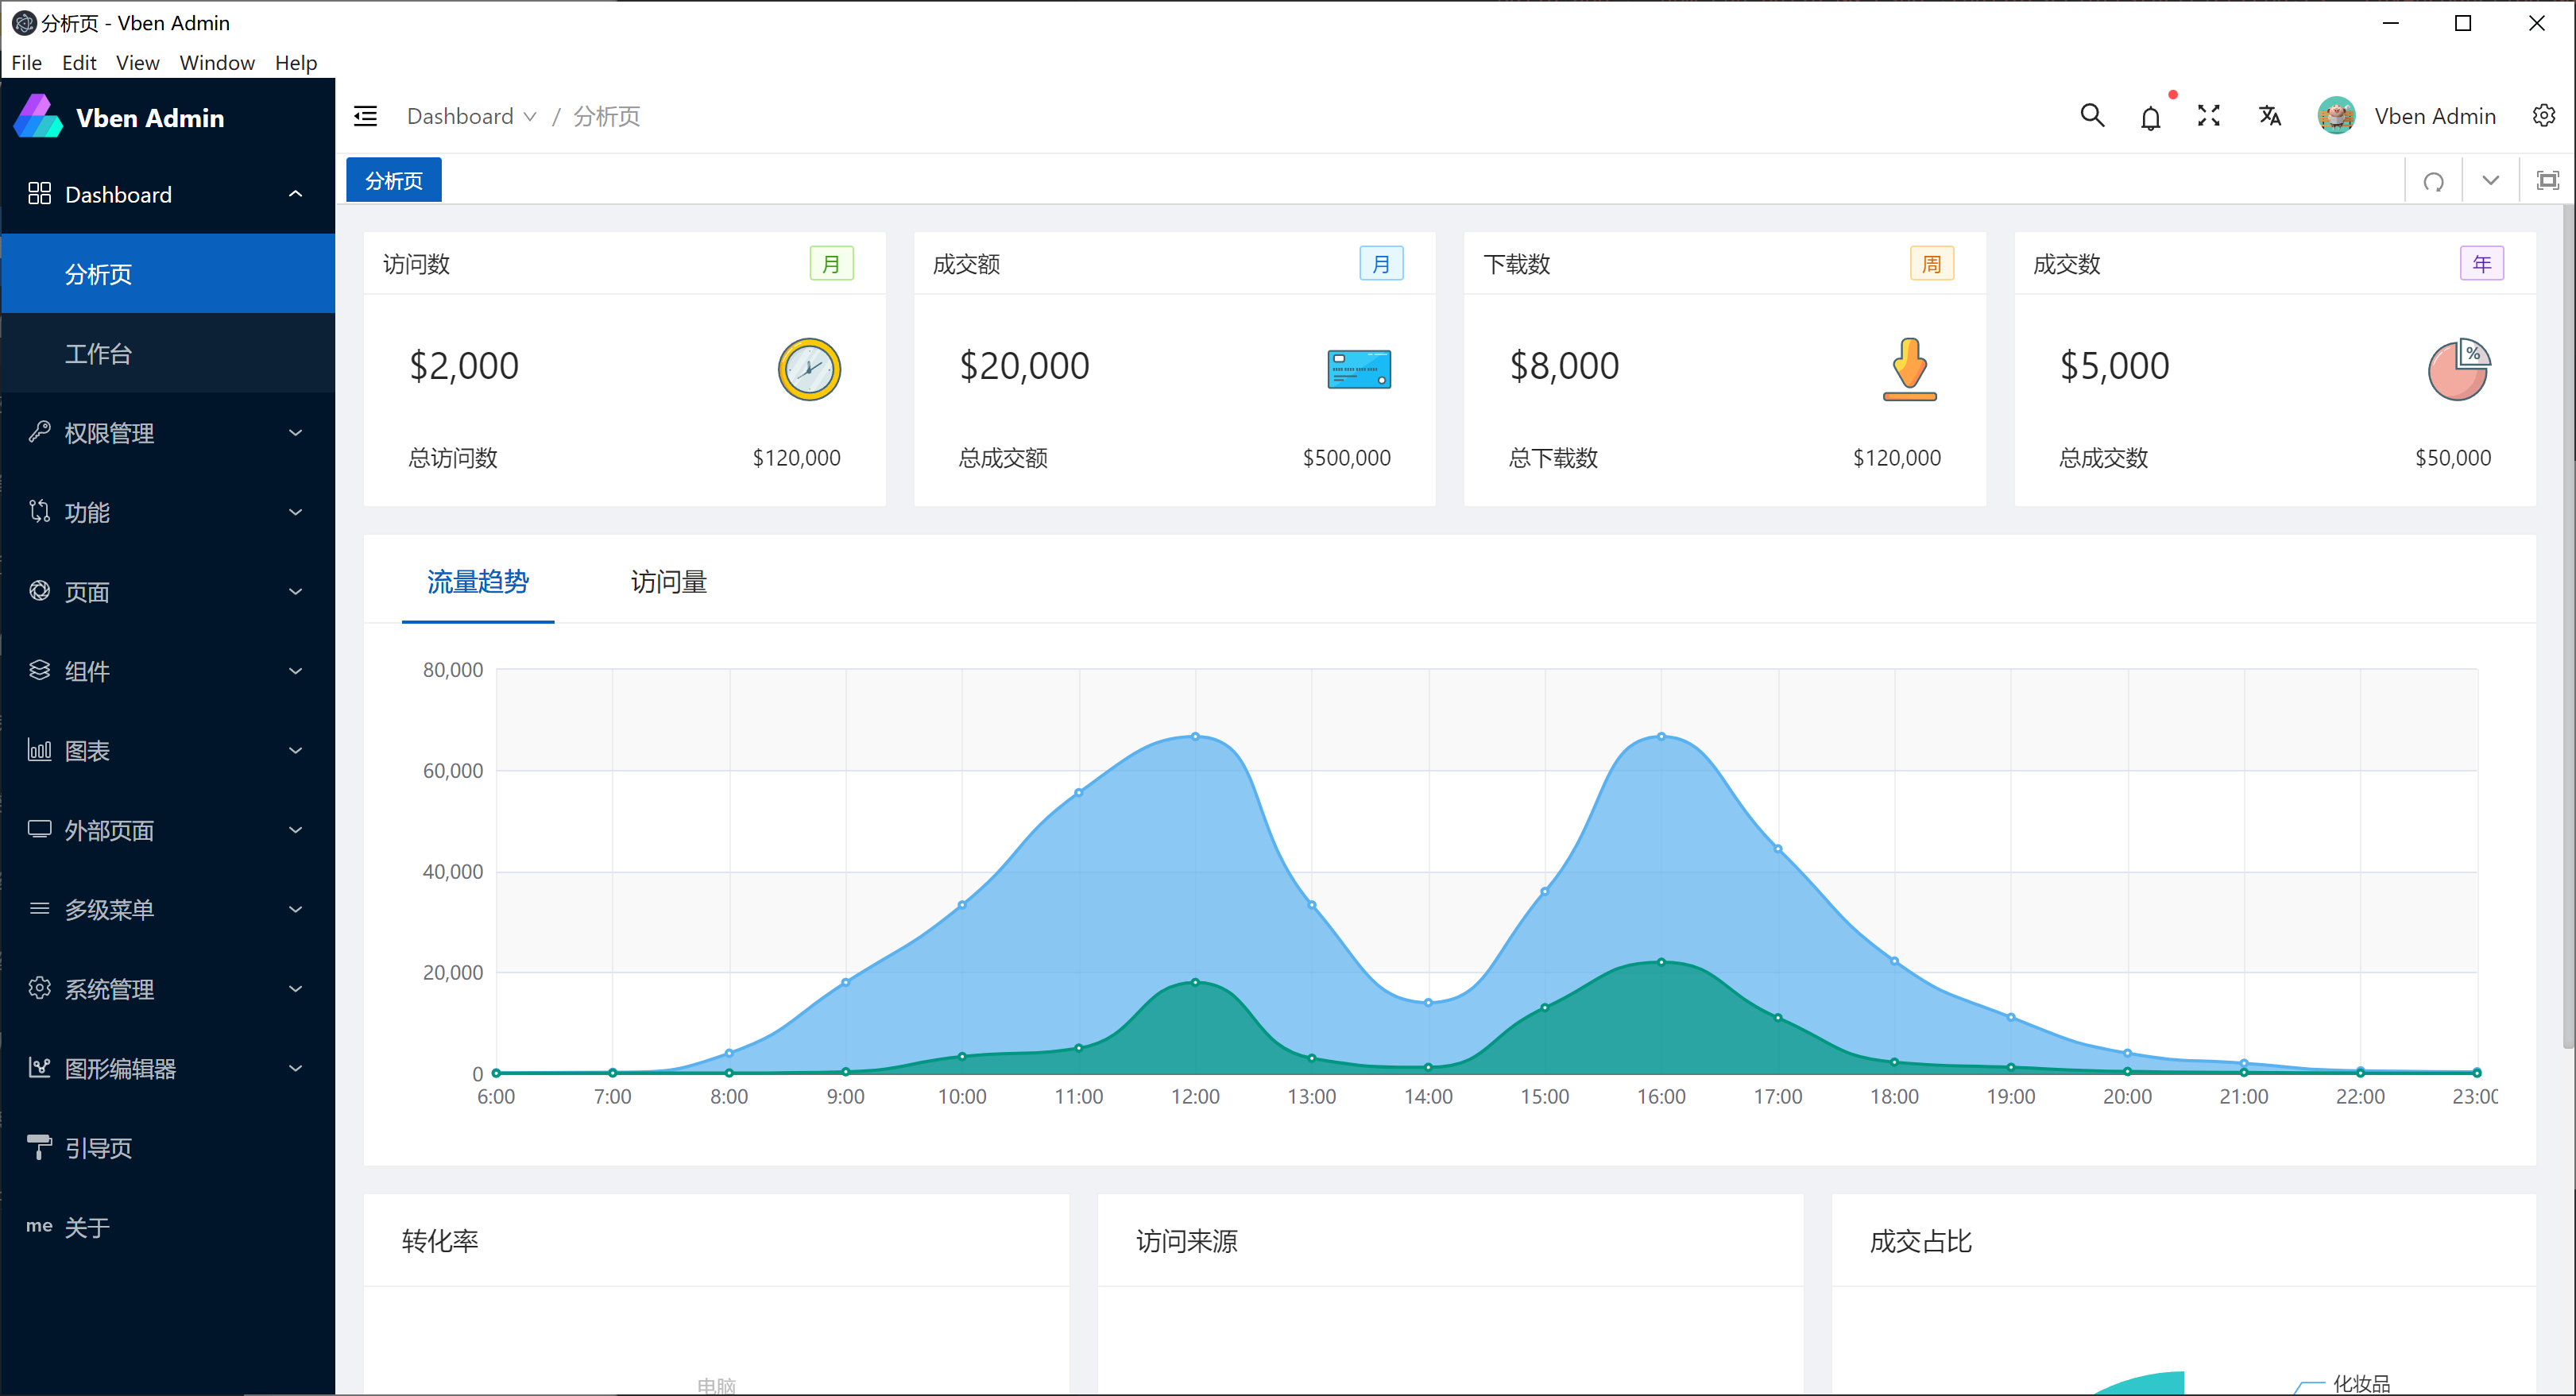Click the refresh tab icon
2576x1396 pixels.
pyautogui.click(x=2433, y=181)
